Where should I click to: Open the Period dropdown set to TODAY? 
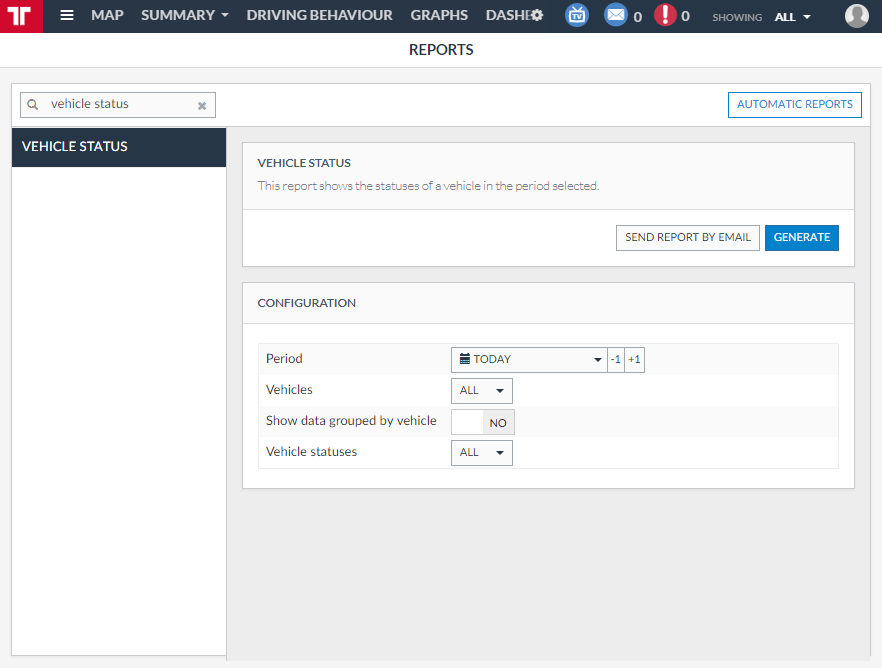528,359
